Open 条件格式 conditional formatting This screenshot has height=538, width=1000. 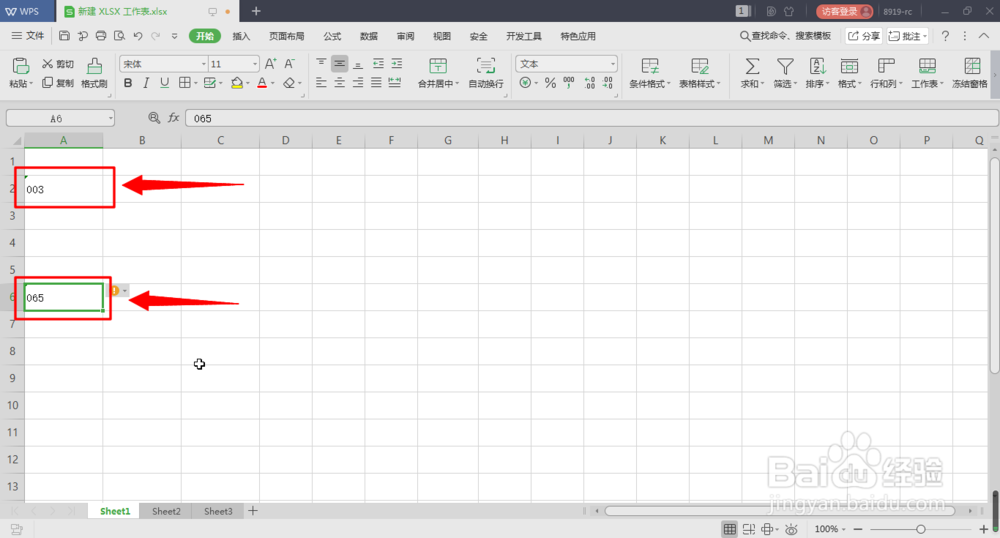[650, 73]
